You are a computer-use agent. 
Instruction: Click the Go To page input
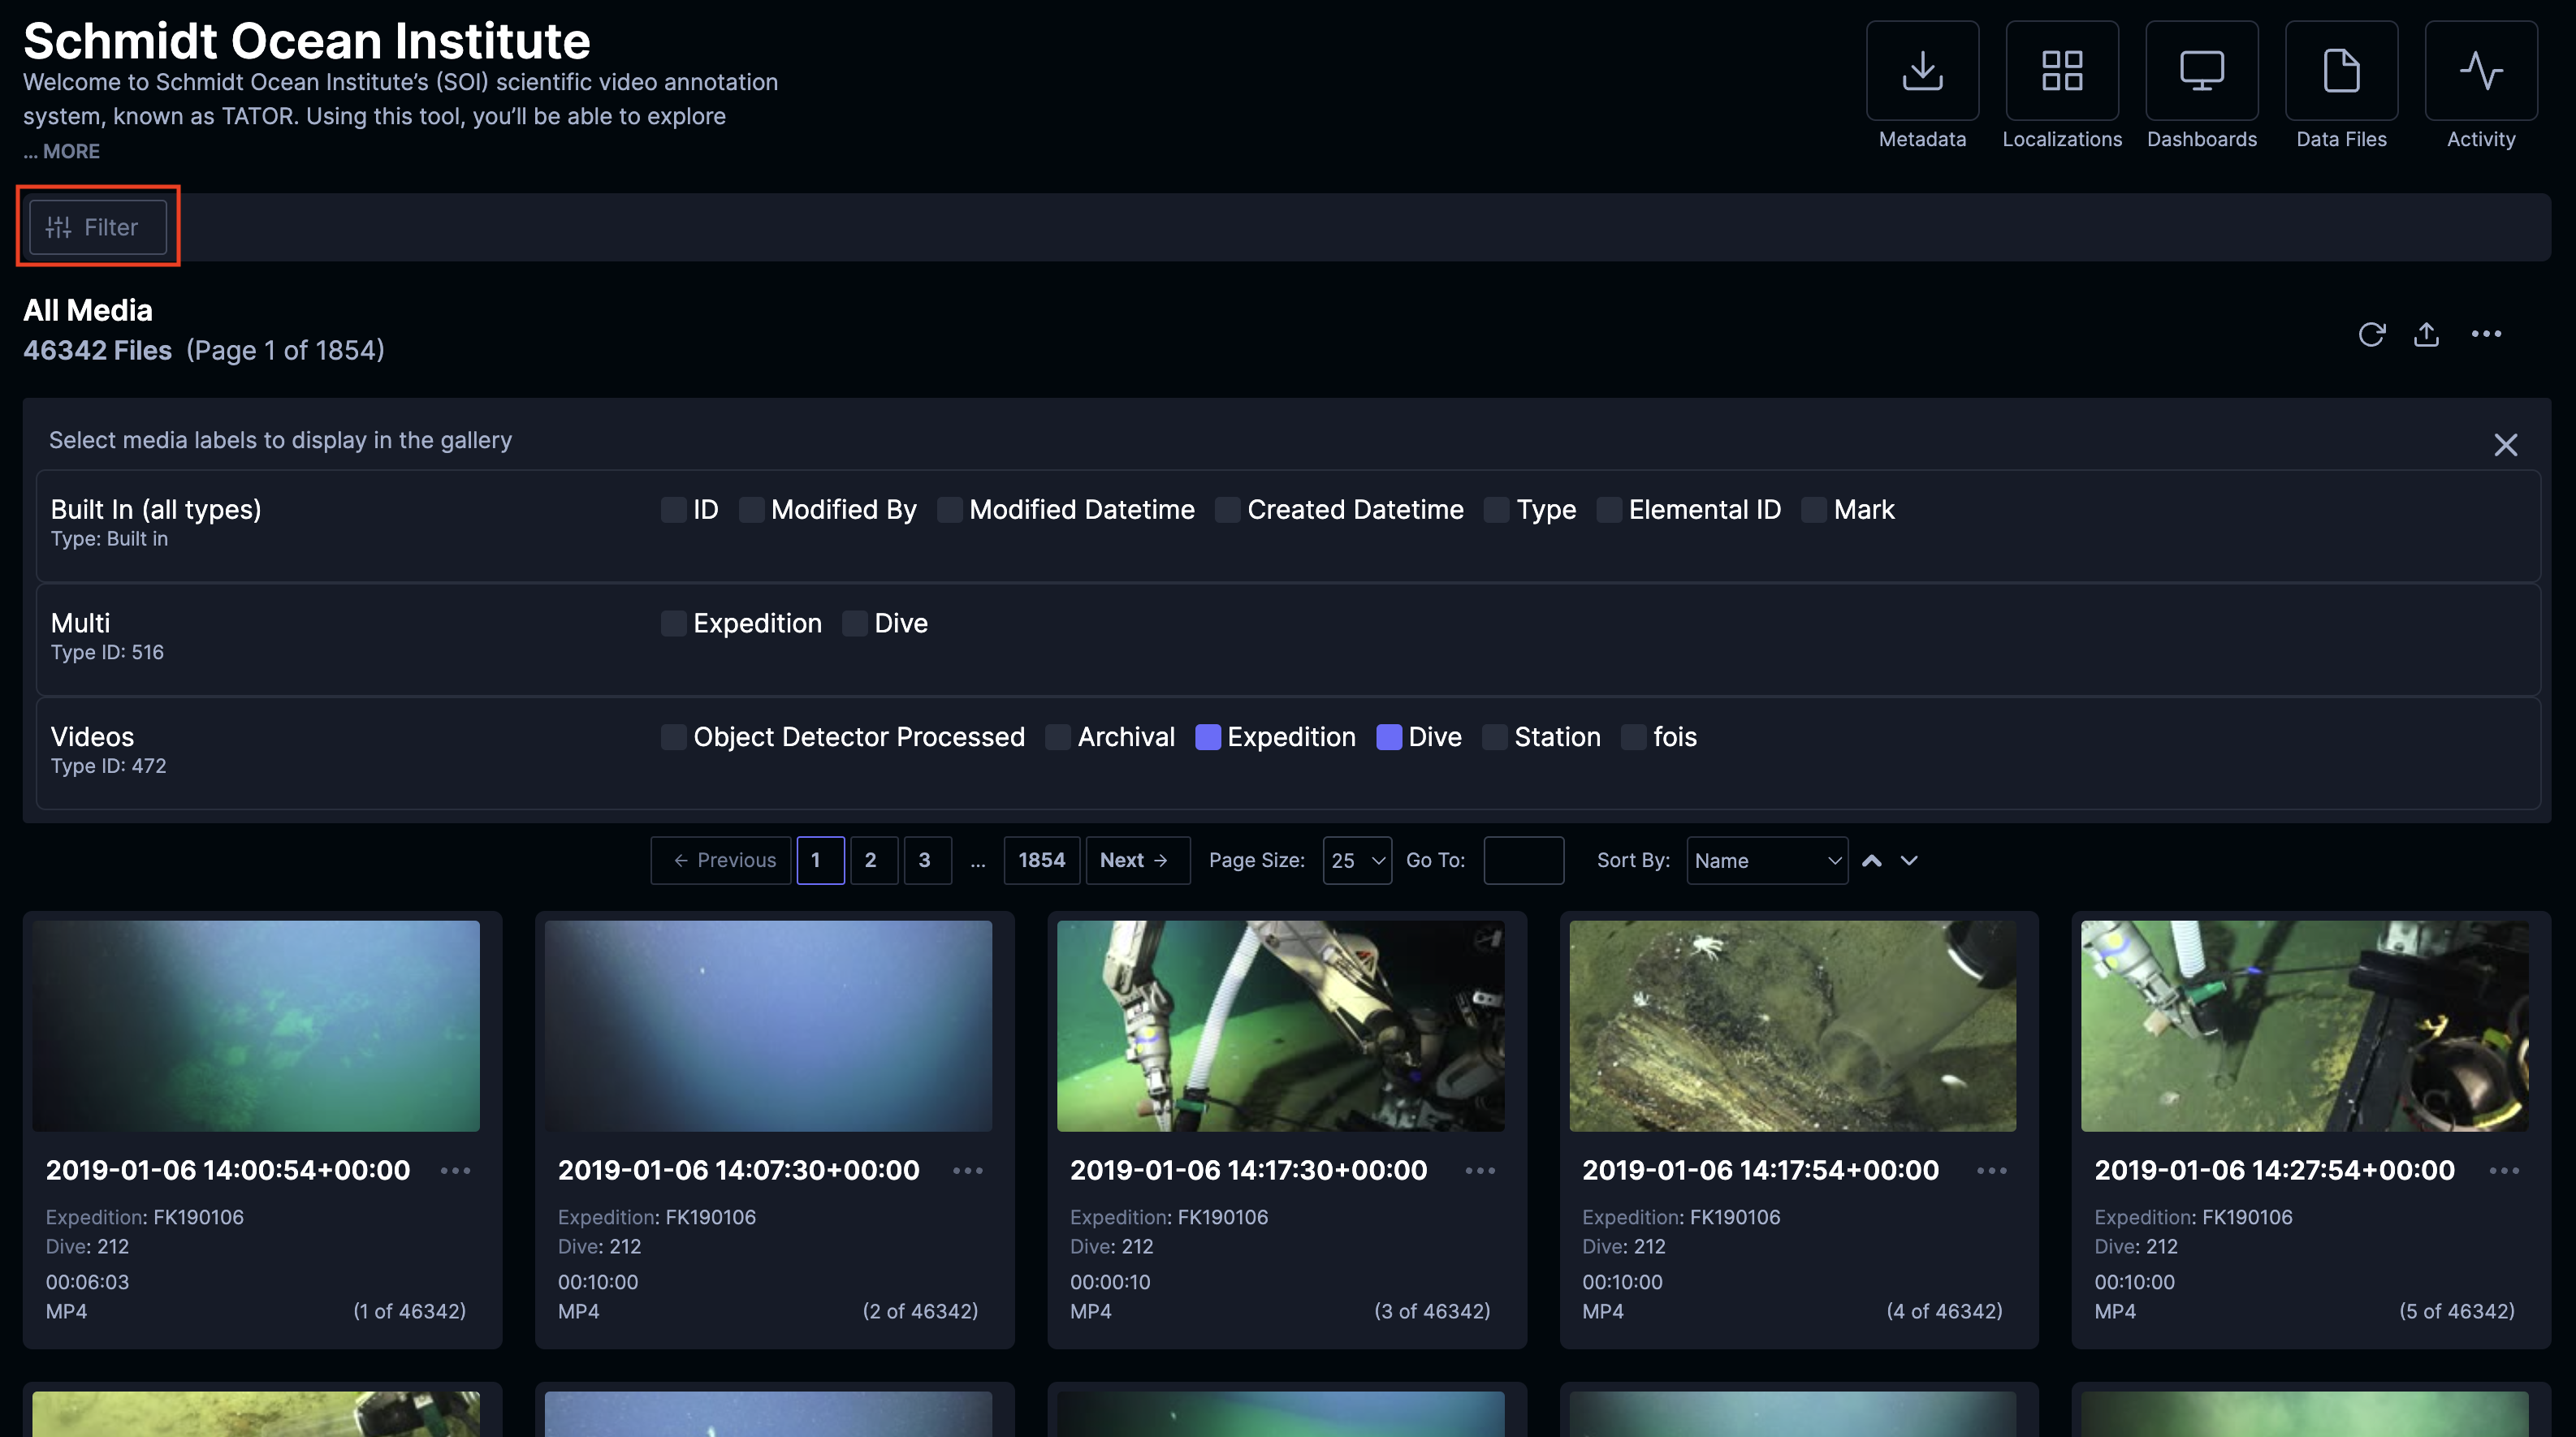1523,860
